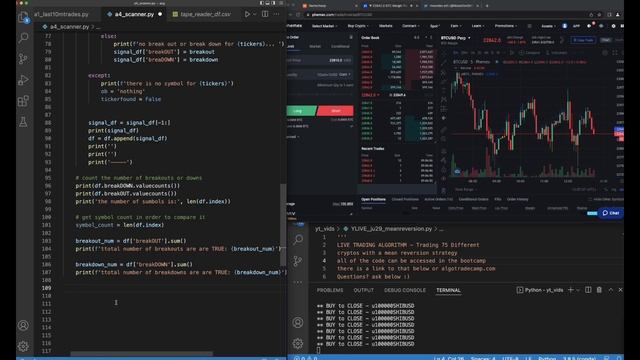Open Search in lower-right VS Code window

[298, 239]
